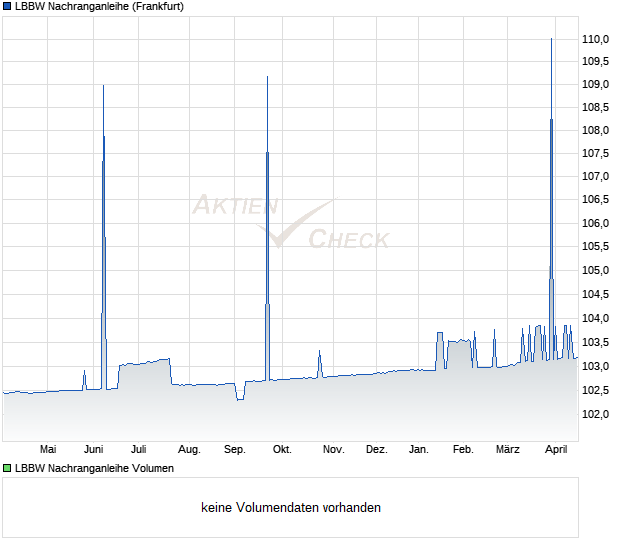
Task: Select the April price spike peak
Action: click(551, 40)
